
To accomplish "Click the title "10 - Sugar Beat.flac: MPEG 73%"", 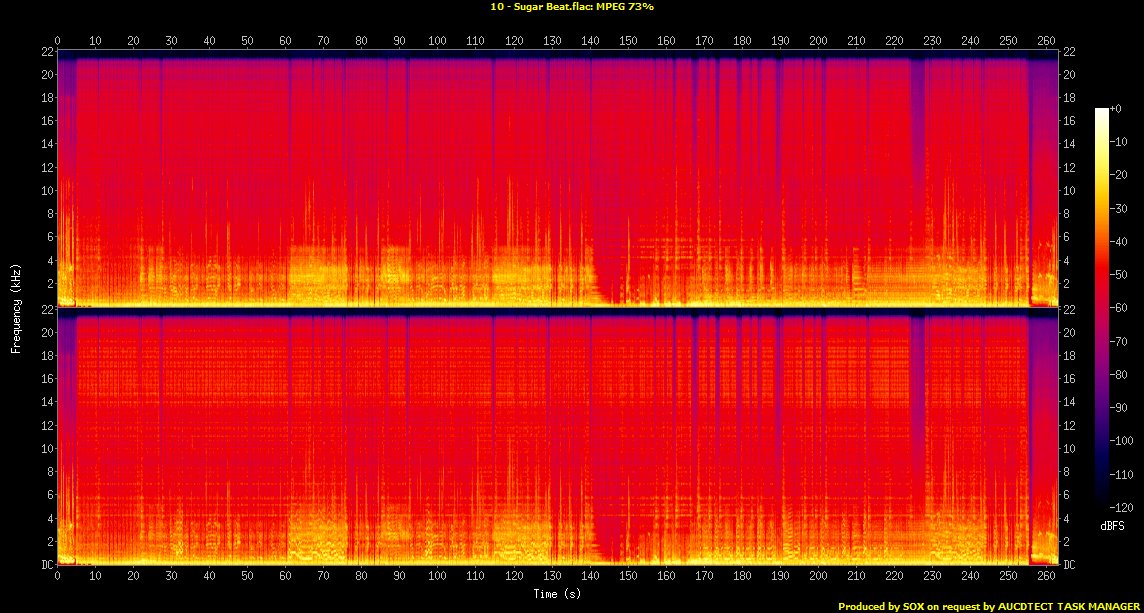I will pyautogui.click(x=572, y=6).
